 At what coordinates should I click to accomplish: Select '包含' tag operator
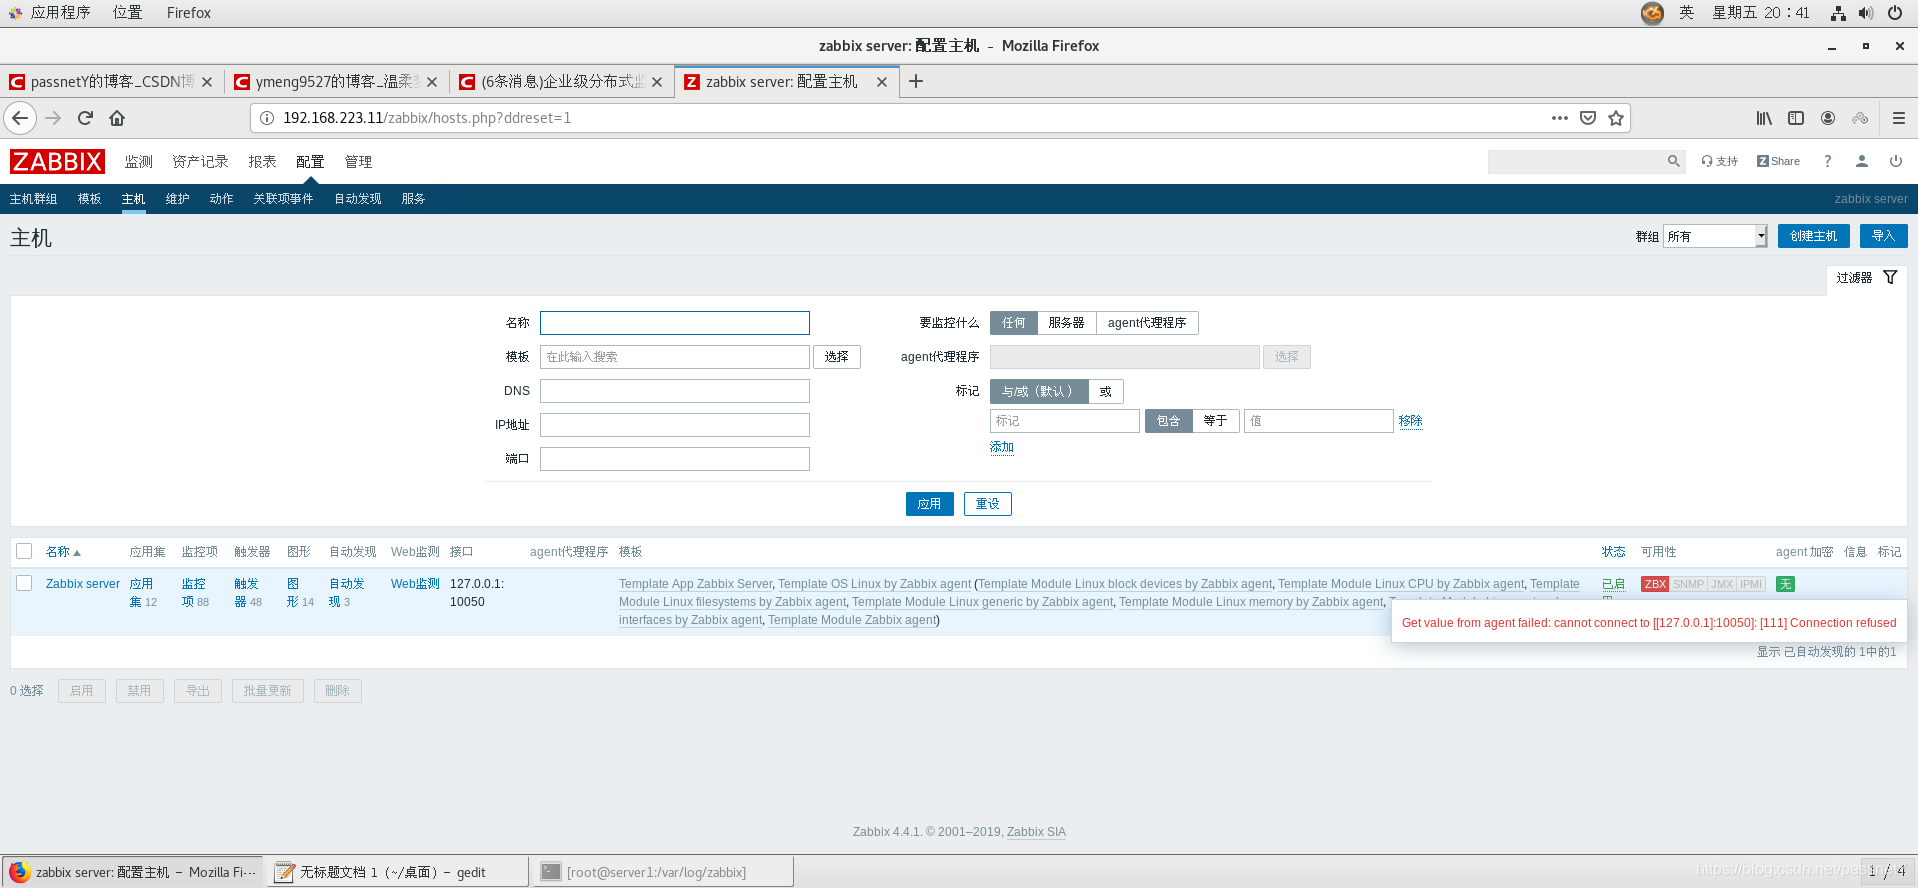coord(1169,421)
